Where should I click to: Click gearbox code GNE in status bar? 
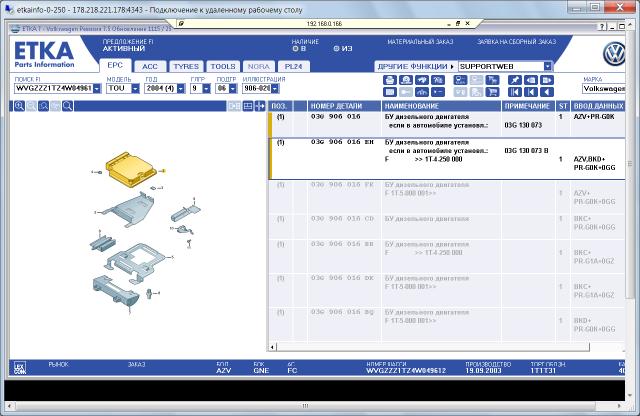click(x=261, y=371)
